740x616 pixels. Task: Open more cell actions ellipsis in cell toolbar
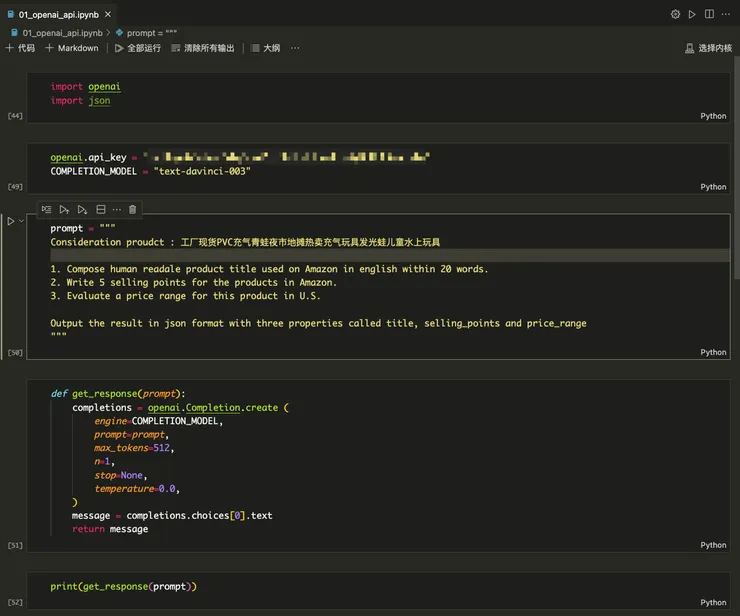116,209
